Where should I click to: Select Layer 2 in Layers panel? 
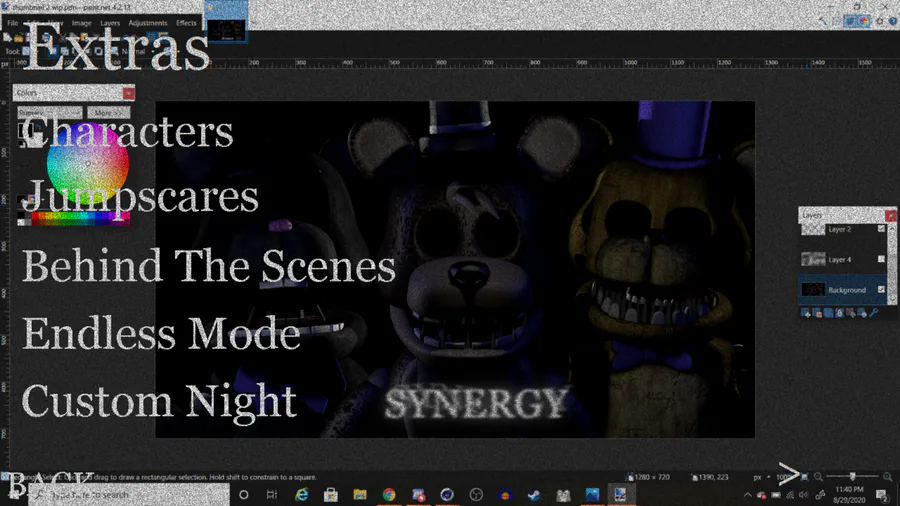click(843, 229)
